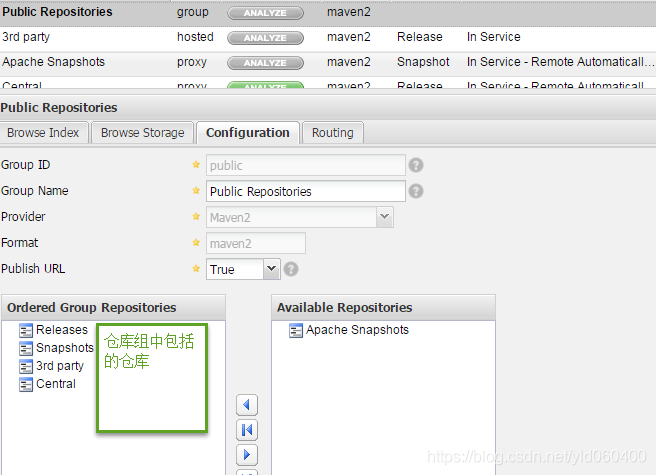Click the Apache Snapshots icon in Available Repositories
Screen dimensions: 656x475
tap(296, 331)
